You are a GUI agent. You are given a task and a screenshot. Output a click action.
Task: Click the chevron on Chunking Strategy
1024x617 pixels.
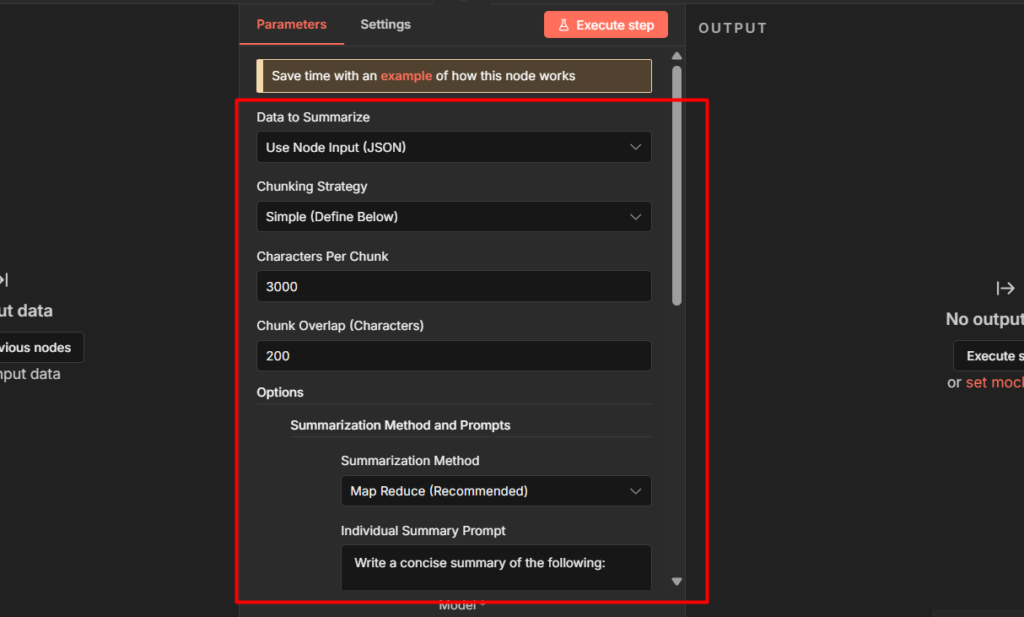(636, 216)
